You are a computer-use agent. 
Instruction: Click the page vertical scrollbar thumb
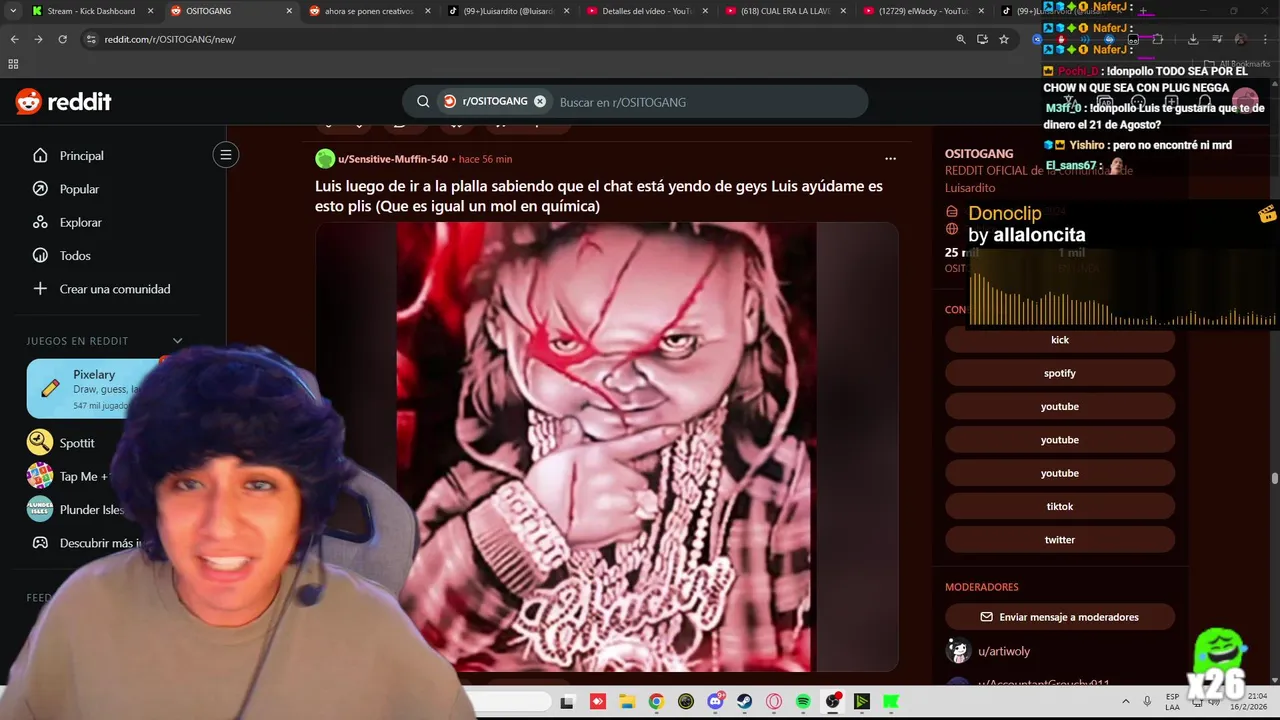[x=1274, y=478]
